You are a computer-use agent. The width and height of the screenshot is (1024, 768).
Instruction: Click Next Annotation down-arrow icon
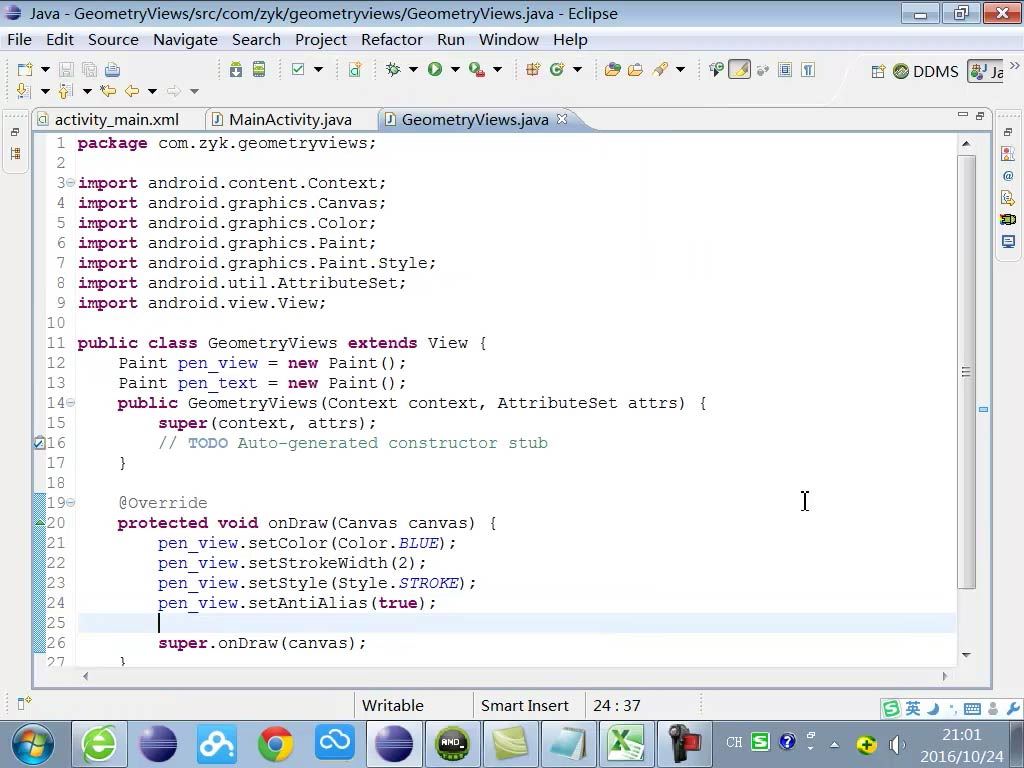click(23, 91)
